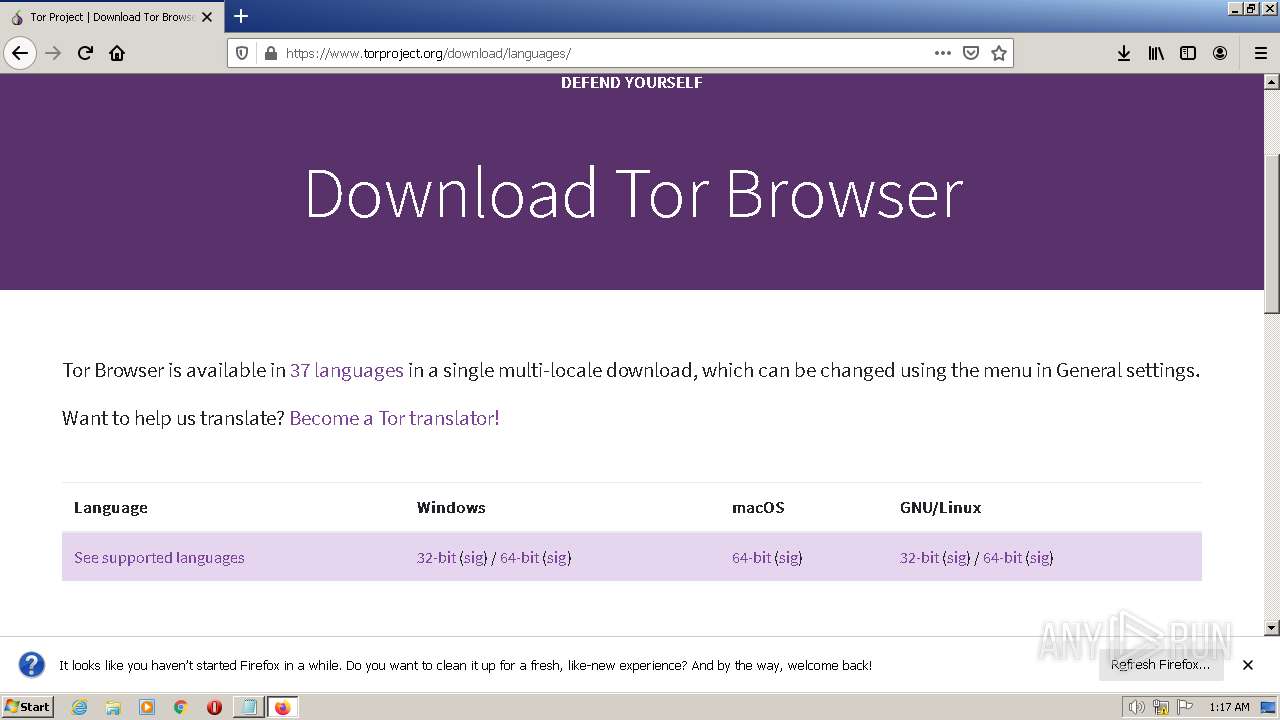1280x720 pixels.
Task: Open Firefox account menu
Action: (x=1220, y=53)
